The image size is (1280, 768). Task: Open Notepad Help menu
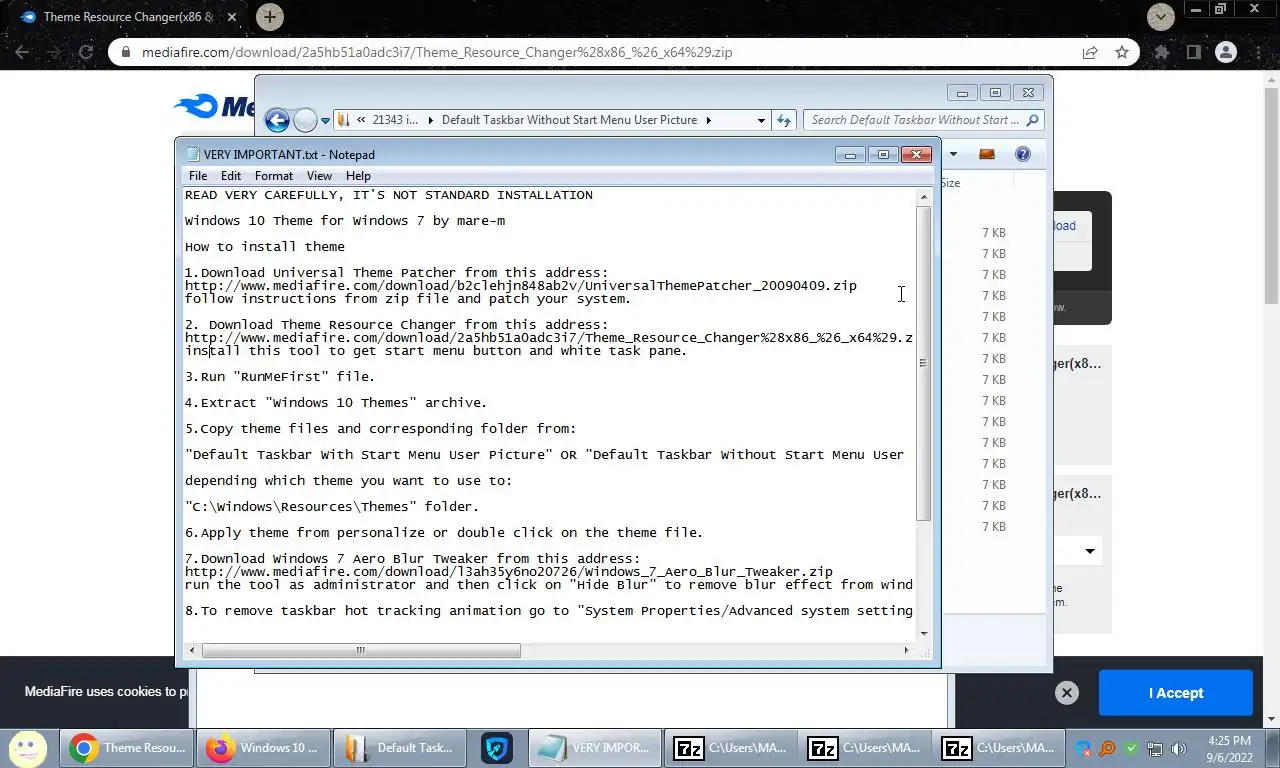(358, 176)
